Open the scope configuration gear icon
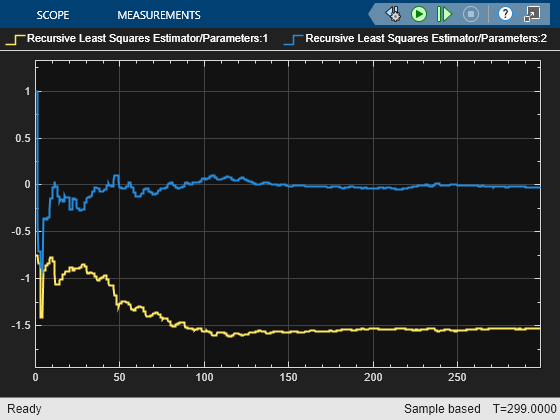560x420 pixels. coord(393,14)
